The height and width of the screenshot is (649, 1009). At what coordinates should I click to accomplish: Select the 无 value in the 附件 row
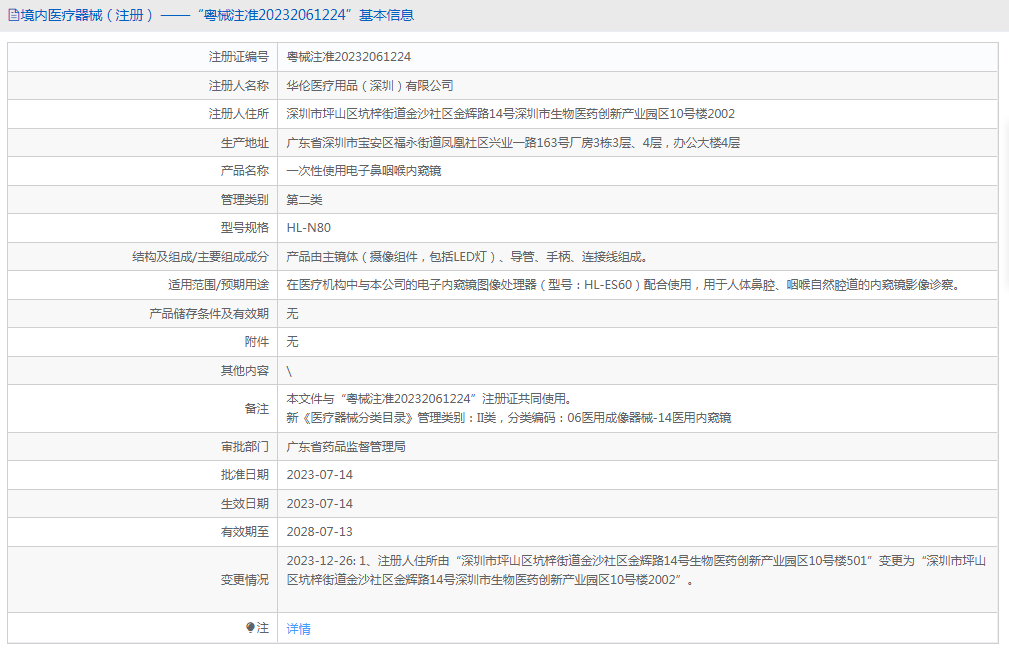292,342
